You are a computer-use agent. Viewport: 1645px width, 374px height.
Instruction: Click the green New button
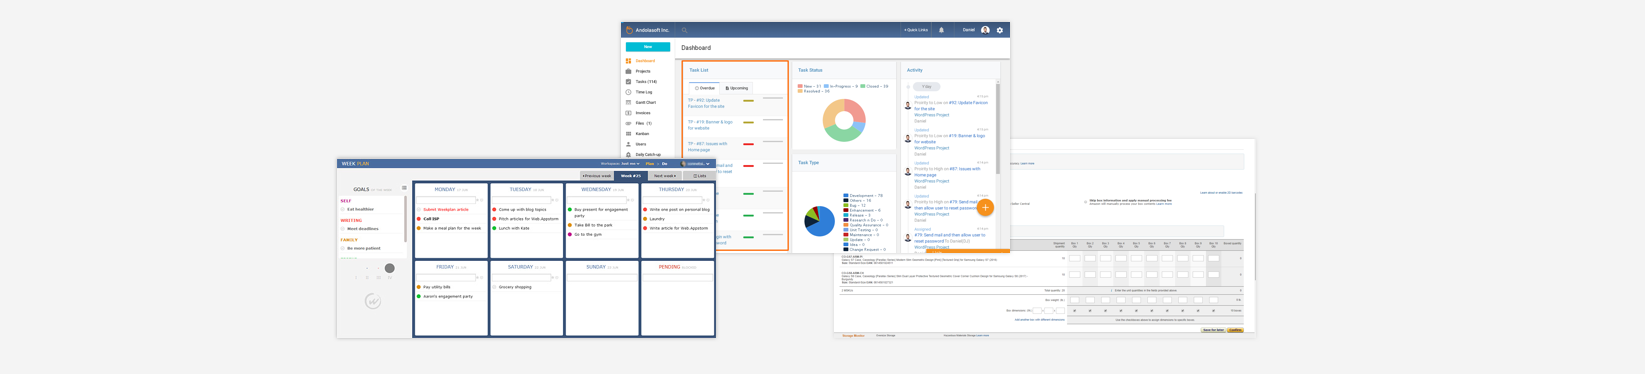648,47
